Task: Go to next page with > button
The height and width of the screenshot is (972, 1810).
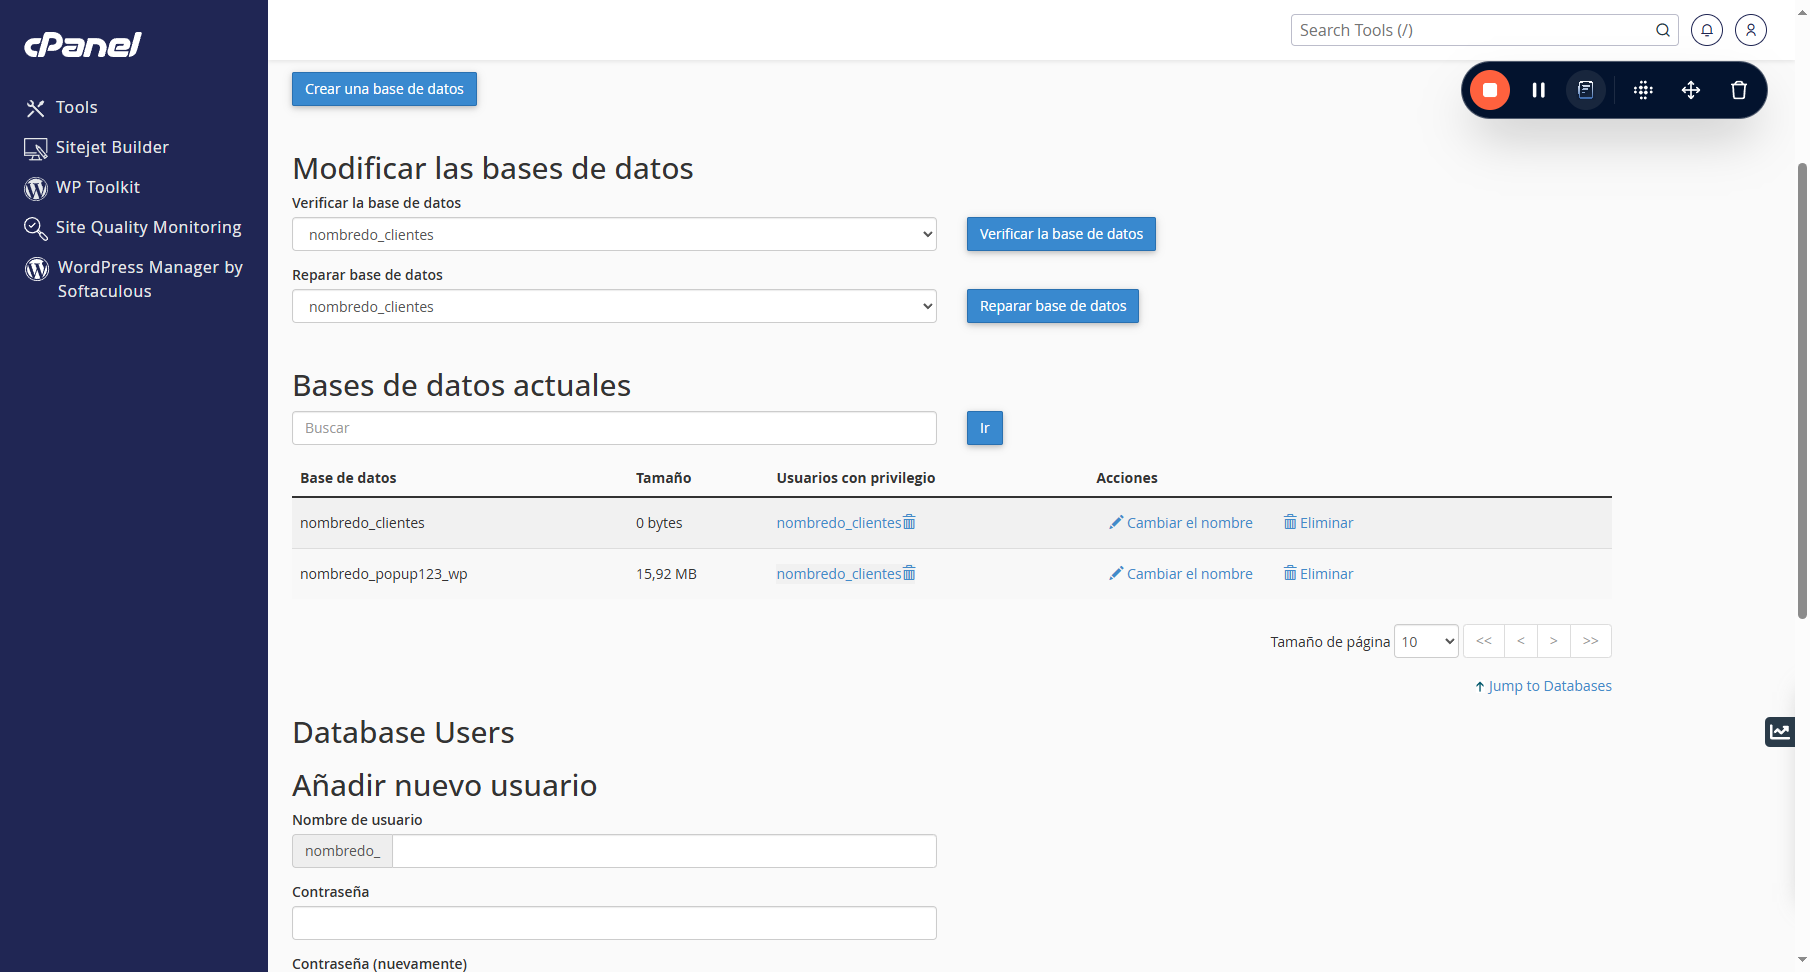Action: (x=1553, y=641)
